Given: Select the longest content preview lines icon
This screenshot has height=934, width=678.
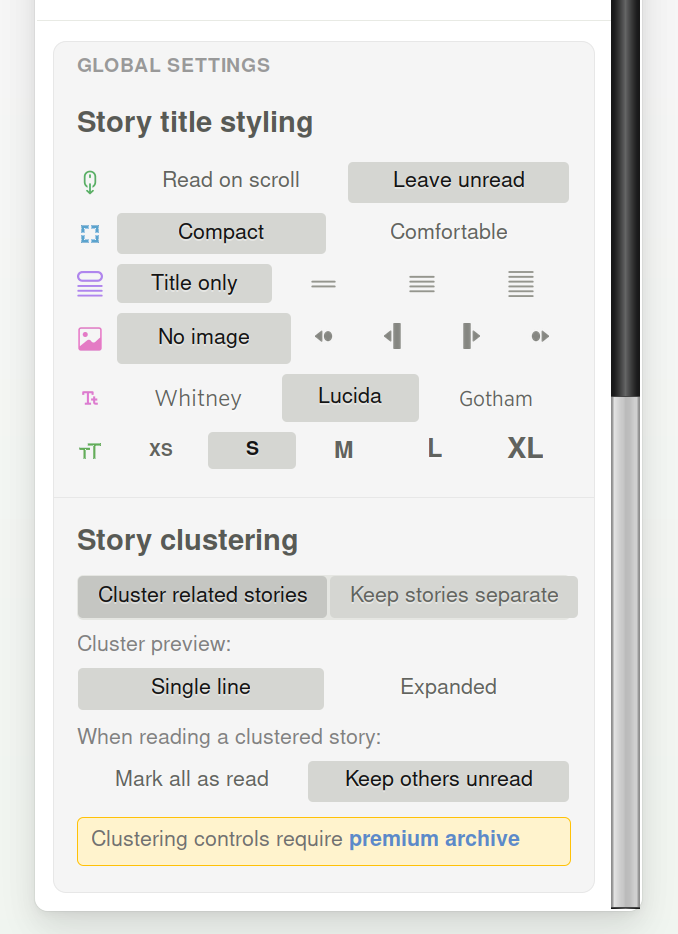Looking at the screenshot, I should (x=521, y=284).
